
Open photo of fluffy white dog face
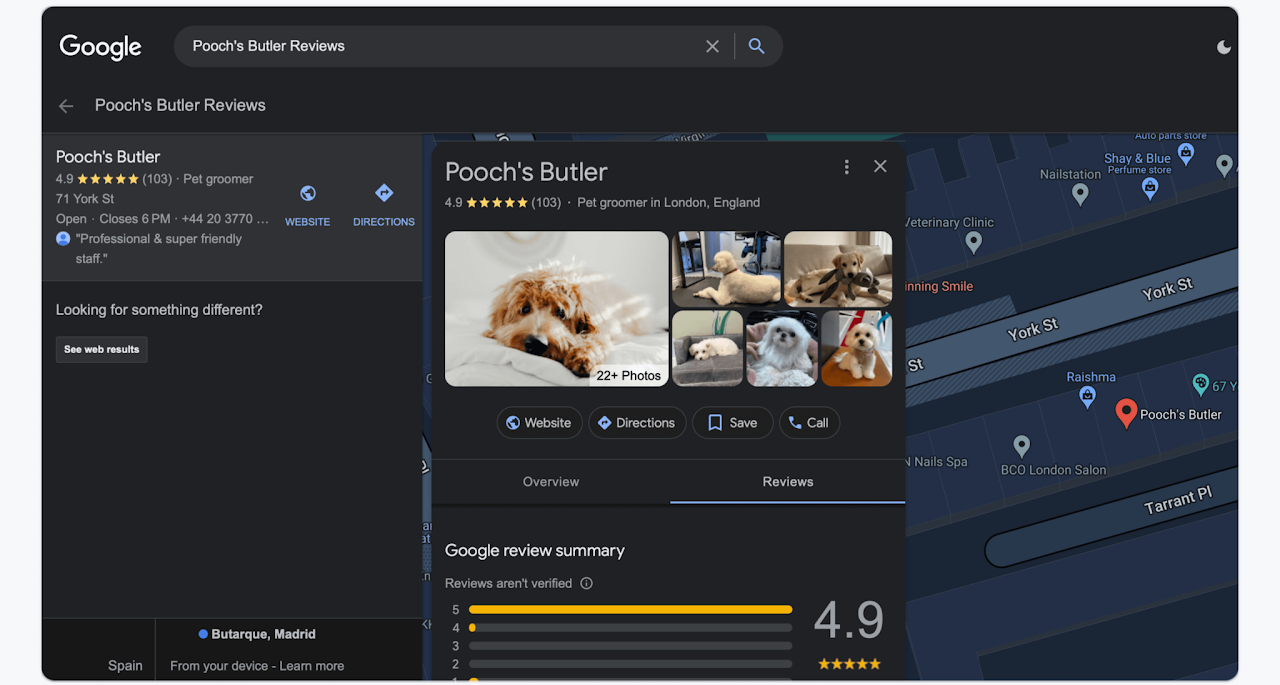[x=782, y=348]
